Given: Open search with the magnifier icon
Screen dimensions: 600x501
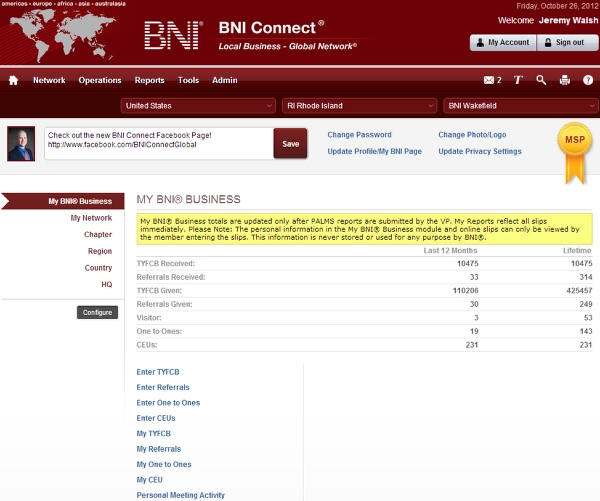Looking at the screenshot, I should (x=541, y=80).
